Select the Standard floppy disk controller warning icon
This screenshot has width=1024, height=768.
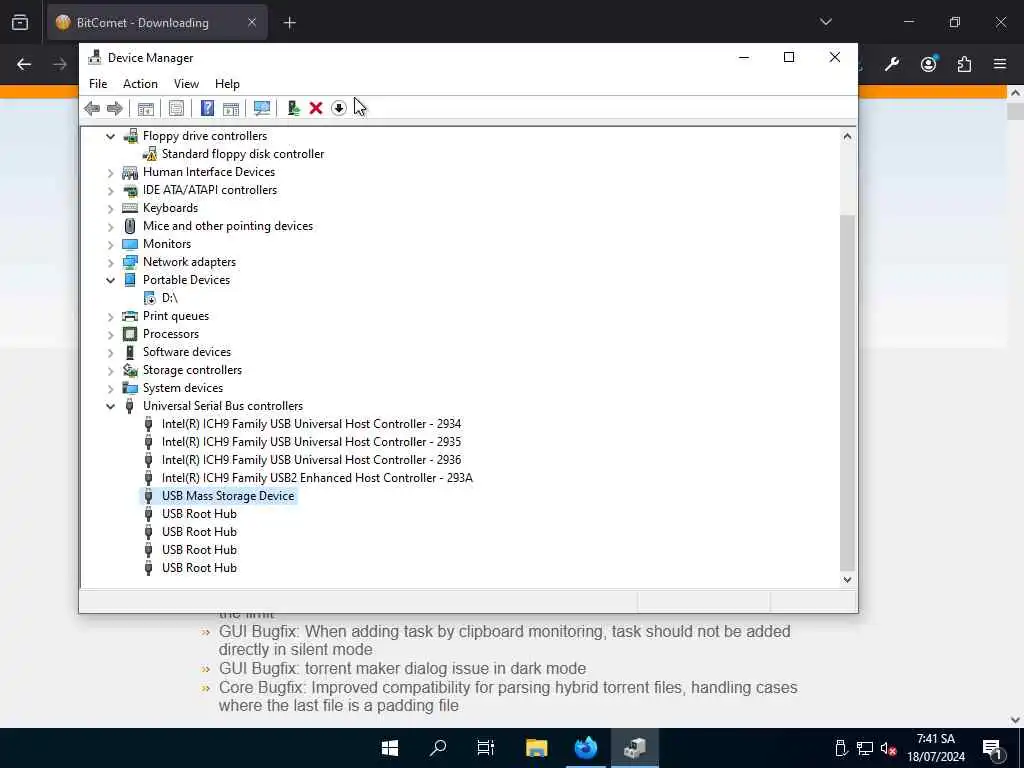[x=150, y=154]
